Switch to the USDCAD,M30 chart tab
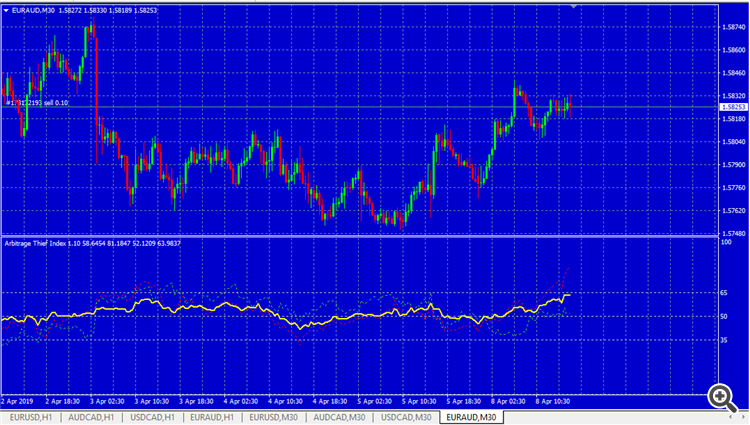 406,417
